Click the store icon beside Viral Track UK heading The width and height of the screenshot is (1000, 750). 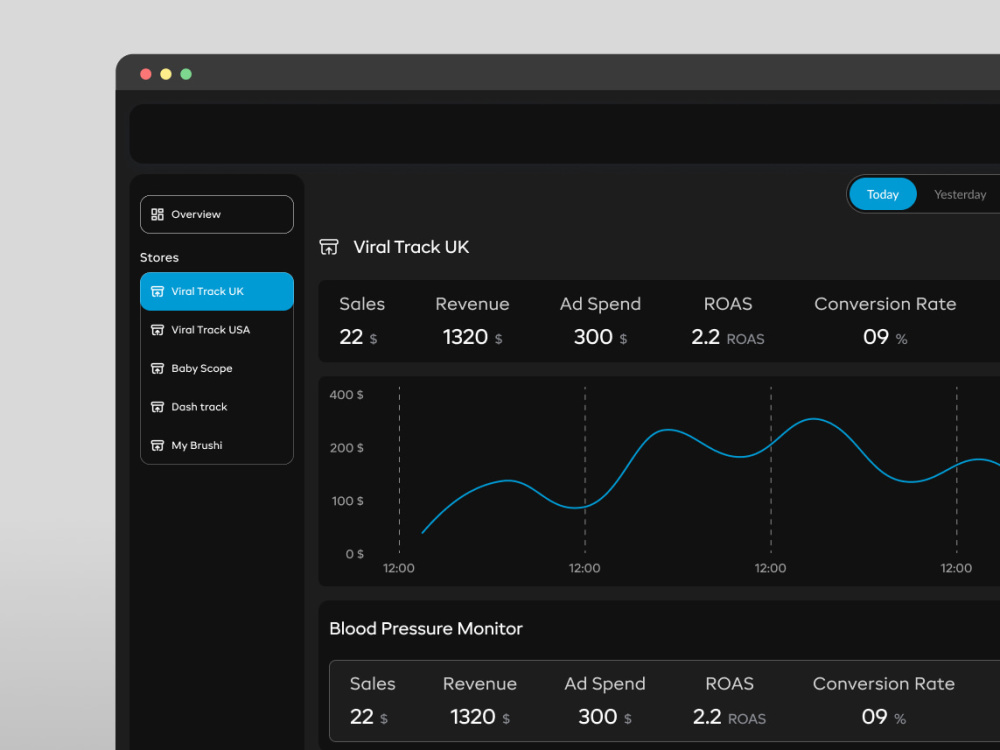click(329, 247)
